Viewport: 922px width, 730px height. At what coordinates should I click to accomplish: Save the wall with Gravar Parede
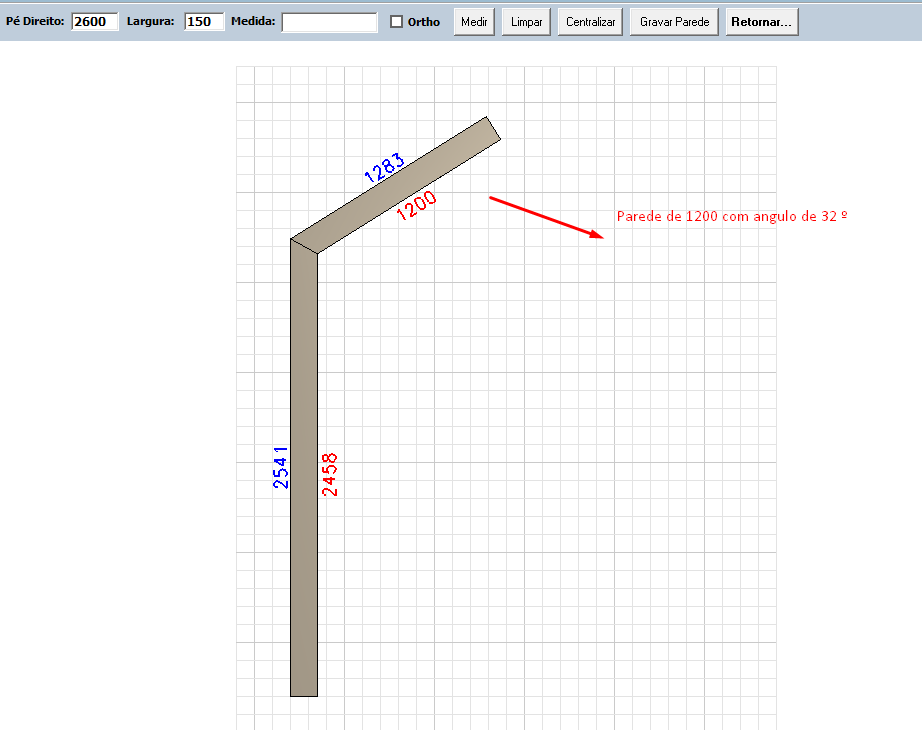pos(674,22)
